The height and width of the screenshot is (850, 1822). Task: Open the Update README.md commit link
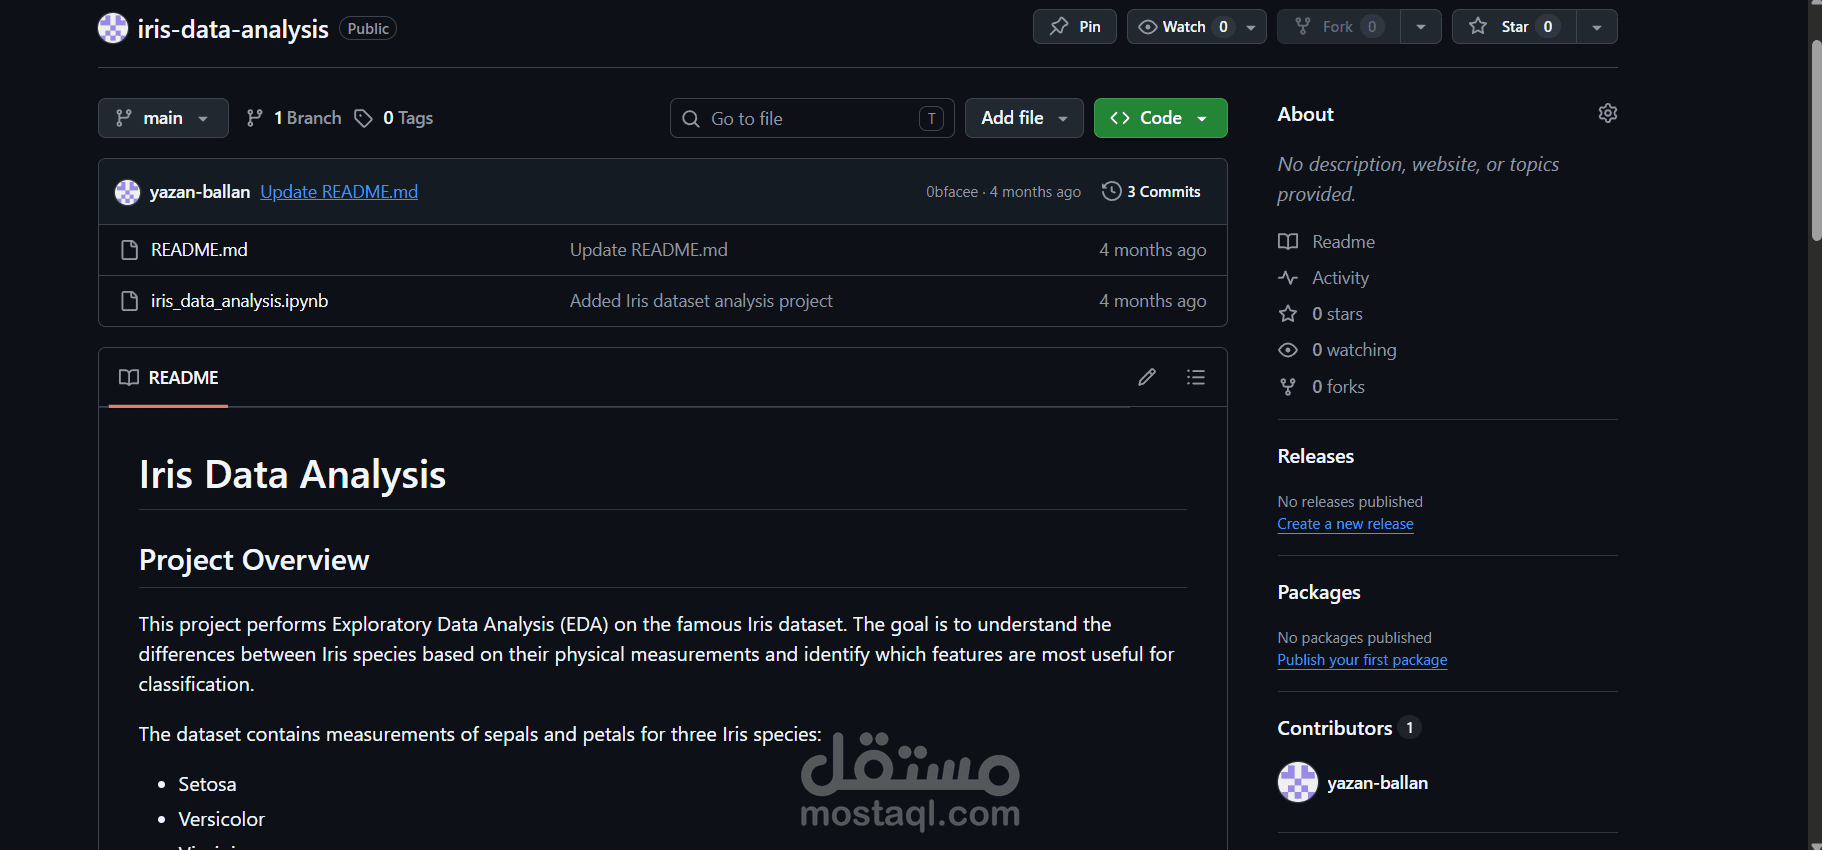coord(339,192)
